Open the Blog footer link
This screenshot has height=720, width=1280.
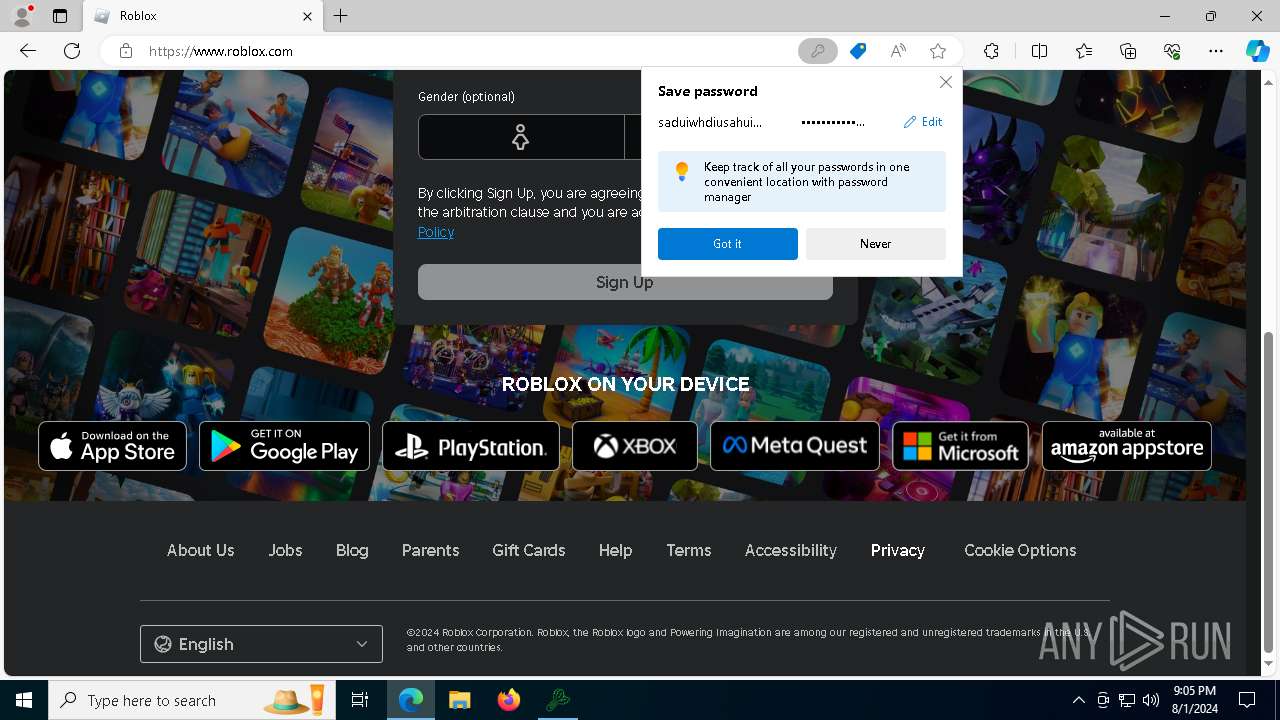[x=352, y=550]
